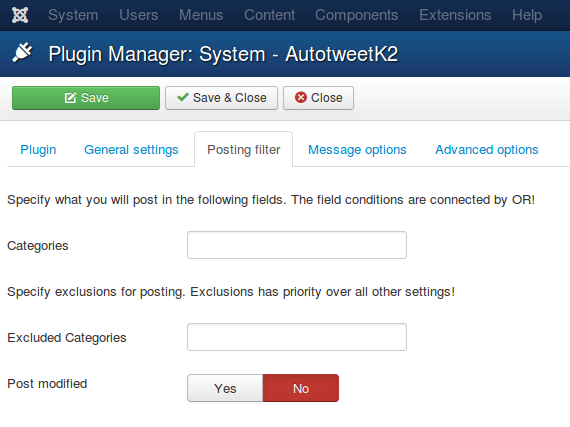Open the Help menu
The width and height of the screenshot is (570, 427).
click(x=527, y=15)
